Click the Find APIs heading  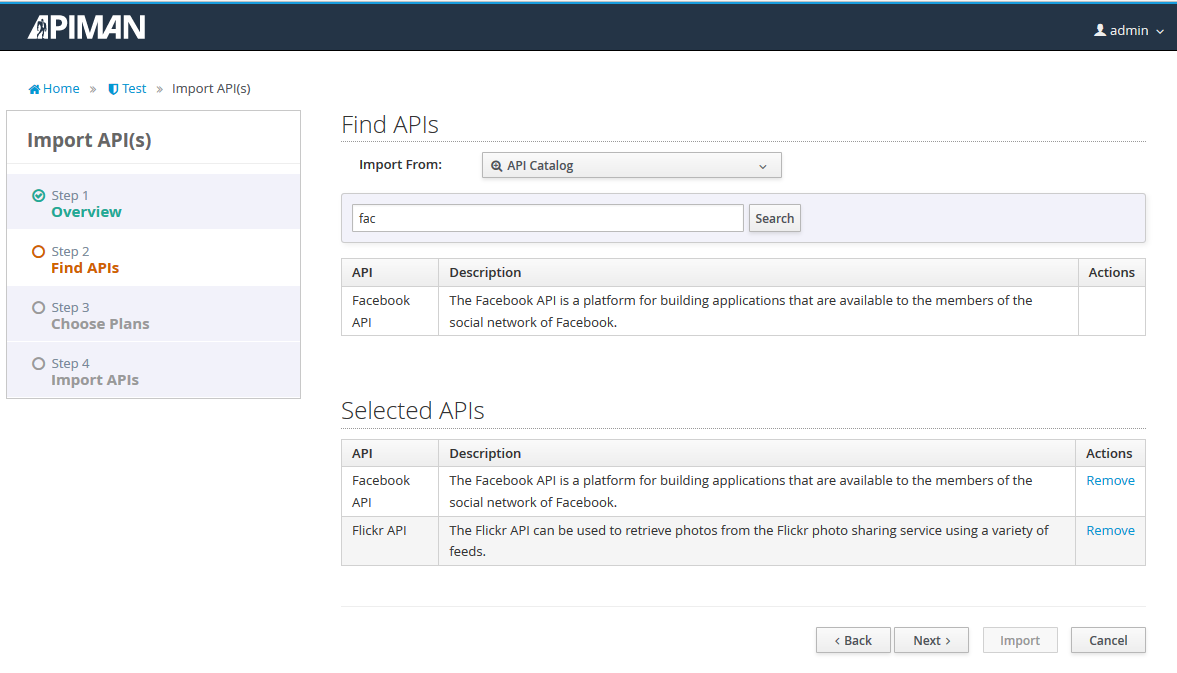390,125
